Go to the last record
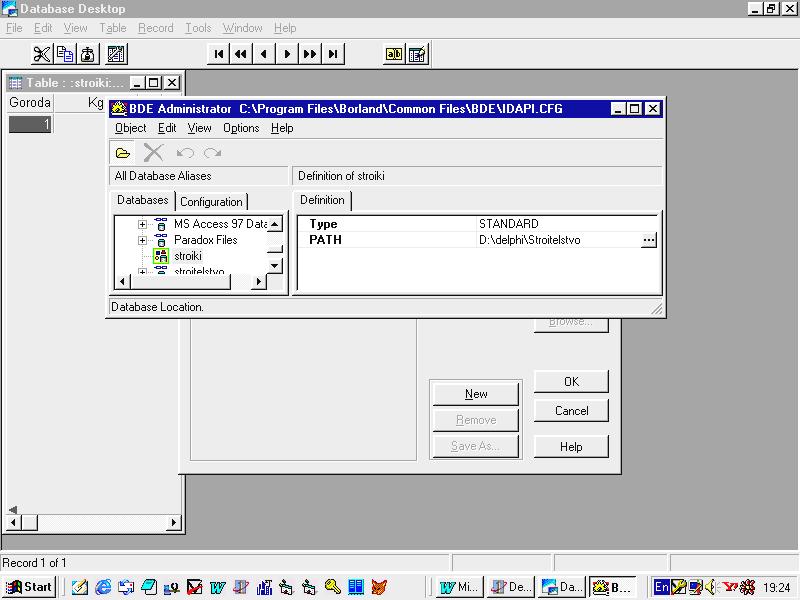 tap(333, 54)
